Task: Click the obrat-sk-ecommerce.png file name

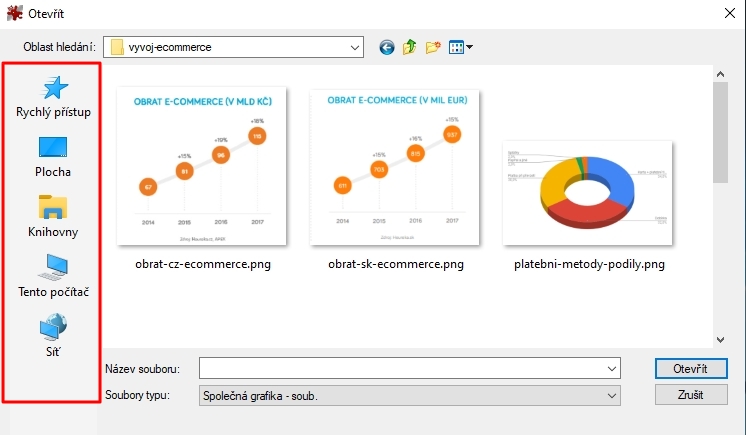Action: point(396,264)
